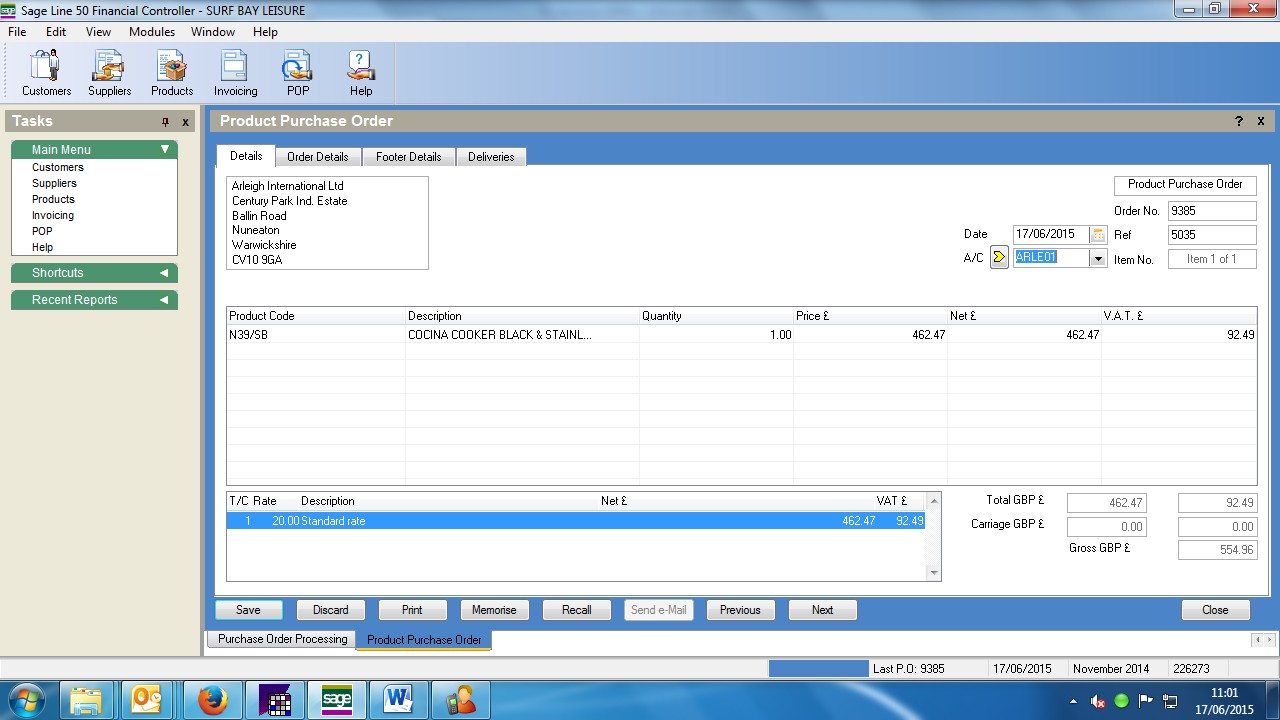Collapse the Main Menu section

pyautogui.click(x=165, y=150)
